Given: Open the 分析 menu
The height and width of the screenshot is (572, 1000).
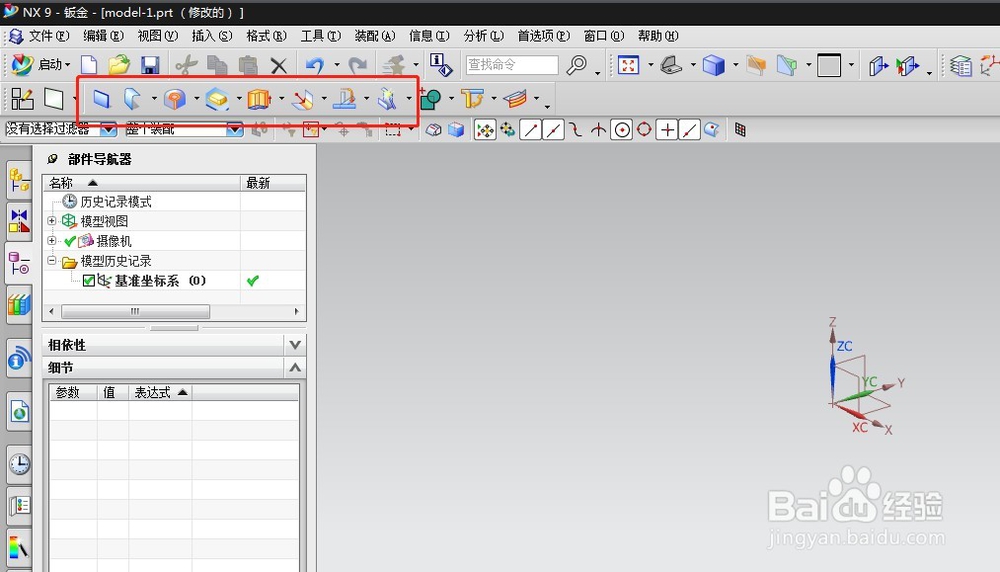Looking at the screenshot, I should (x=483, y=36).
